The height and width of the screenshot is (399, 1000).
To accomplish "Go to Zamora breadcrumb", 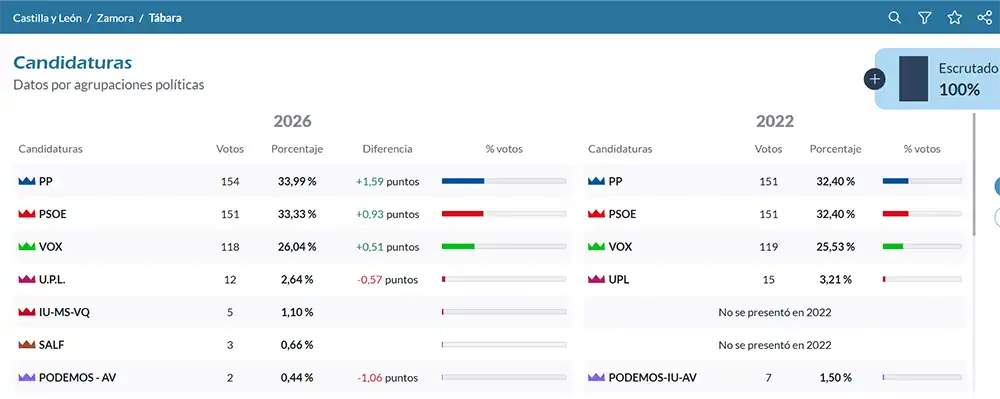I will click(115, 18).
